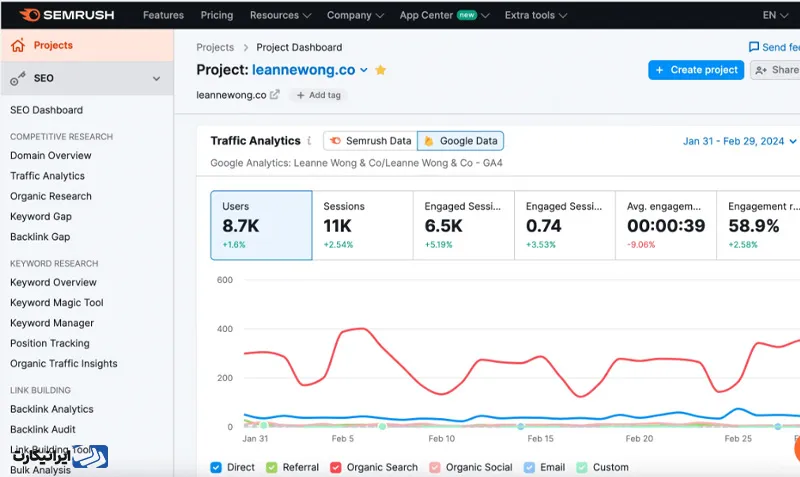The image size is (800, 477).
Task: Open Keyword Manager in sidebar
Action: [52, 323]
